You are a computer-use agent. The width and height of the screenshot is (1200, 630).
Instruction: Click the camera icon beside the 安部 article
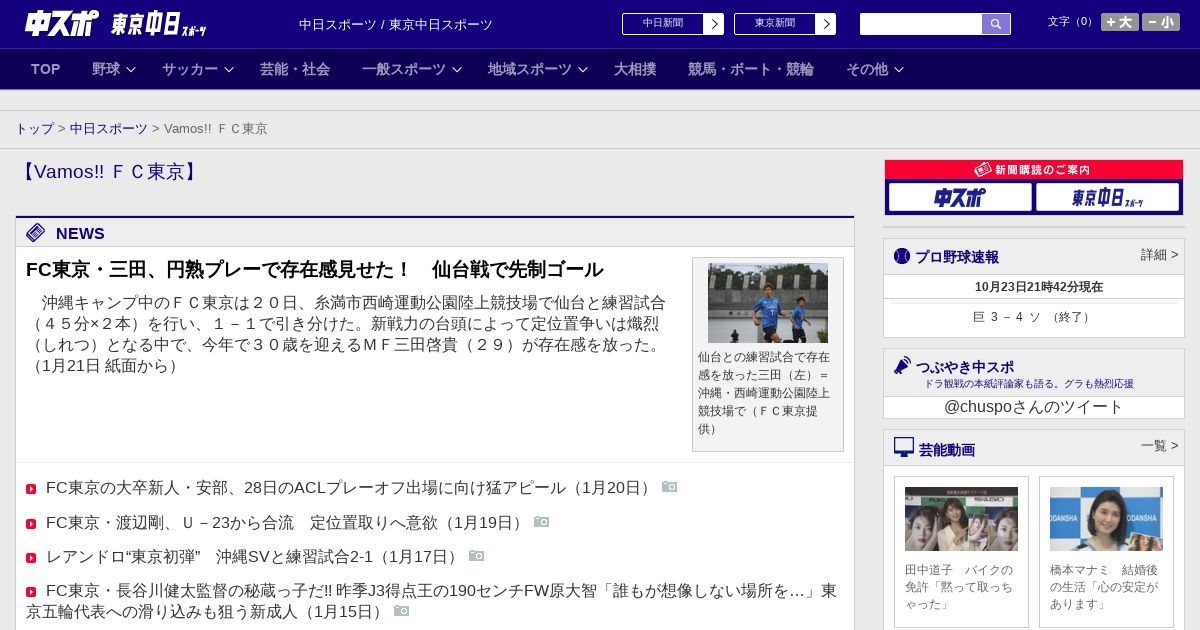click(669, 487)
